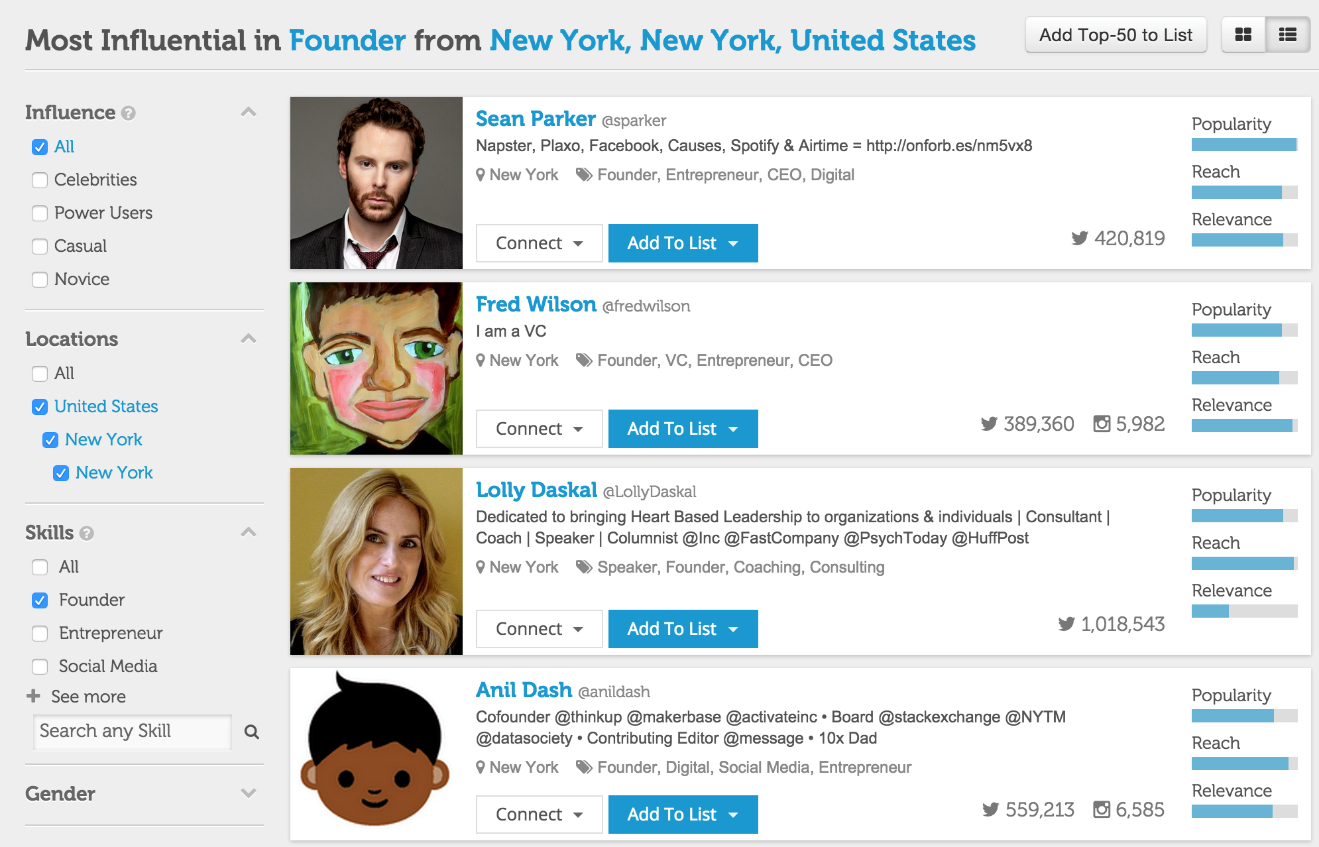This screenshot has width=1319, height=847.
Task: Click Sean Parker's Twitter follower icon
Action: click(x=1080, y=238)
